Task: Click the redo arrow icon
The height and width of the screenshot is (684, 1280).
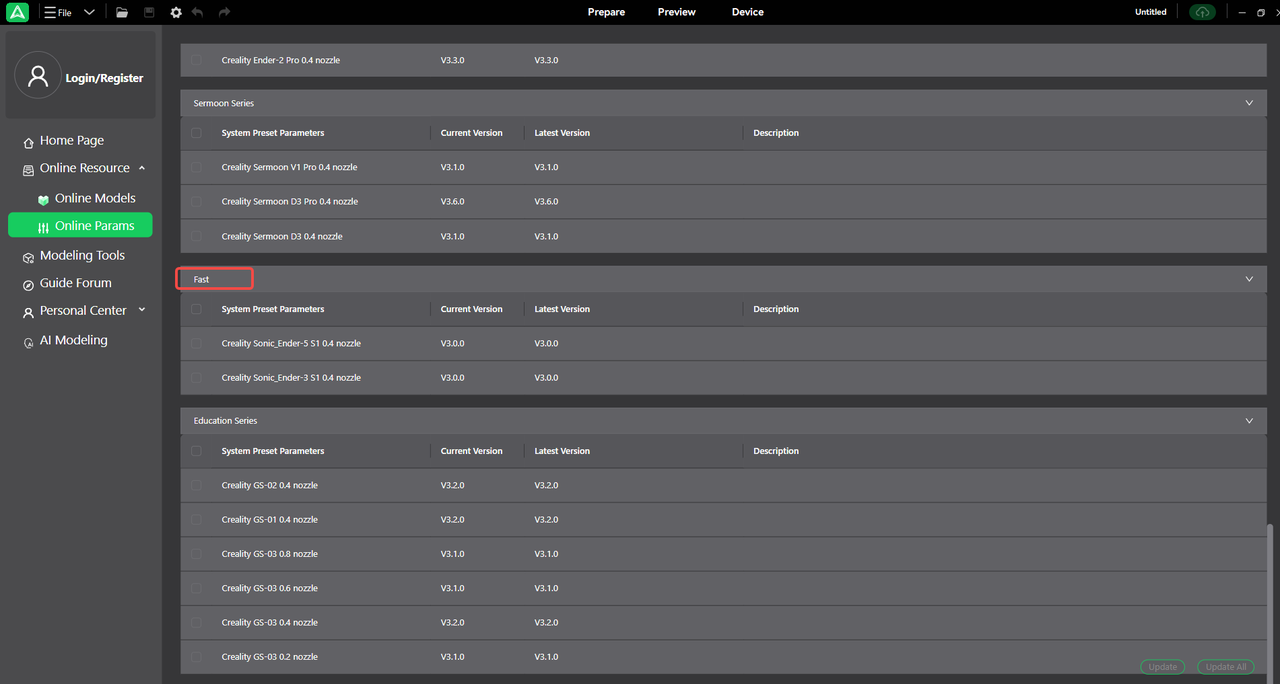Action: click(224, 12)
